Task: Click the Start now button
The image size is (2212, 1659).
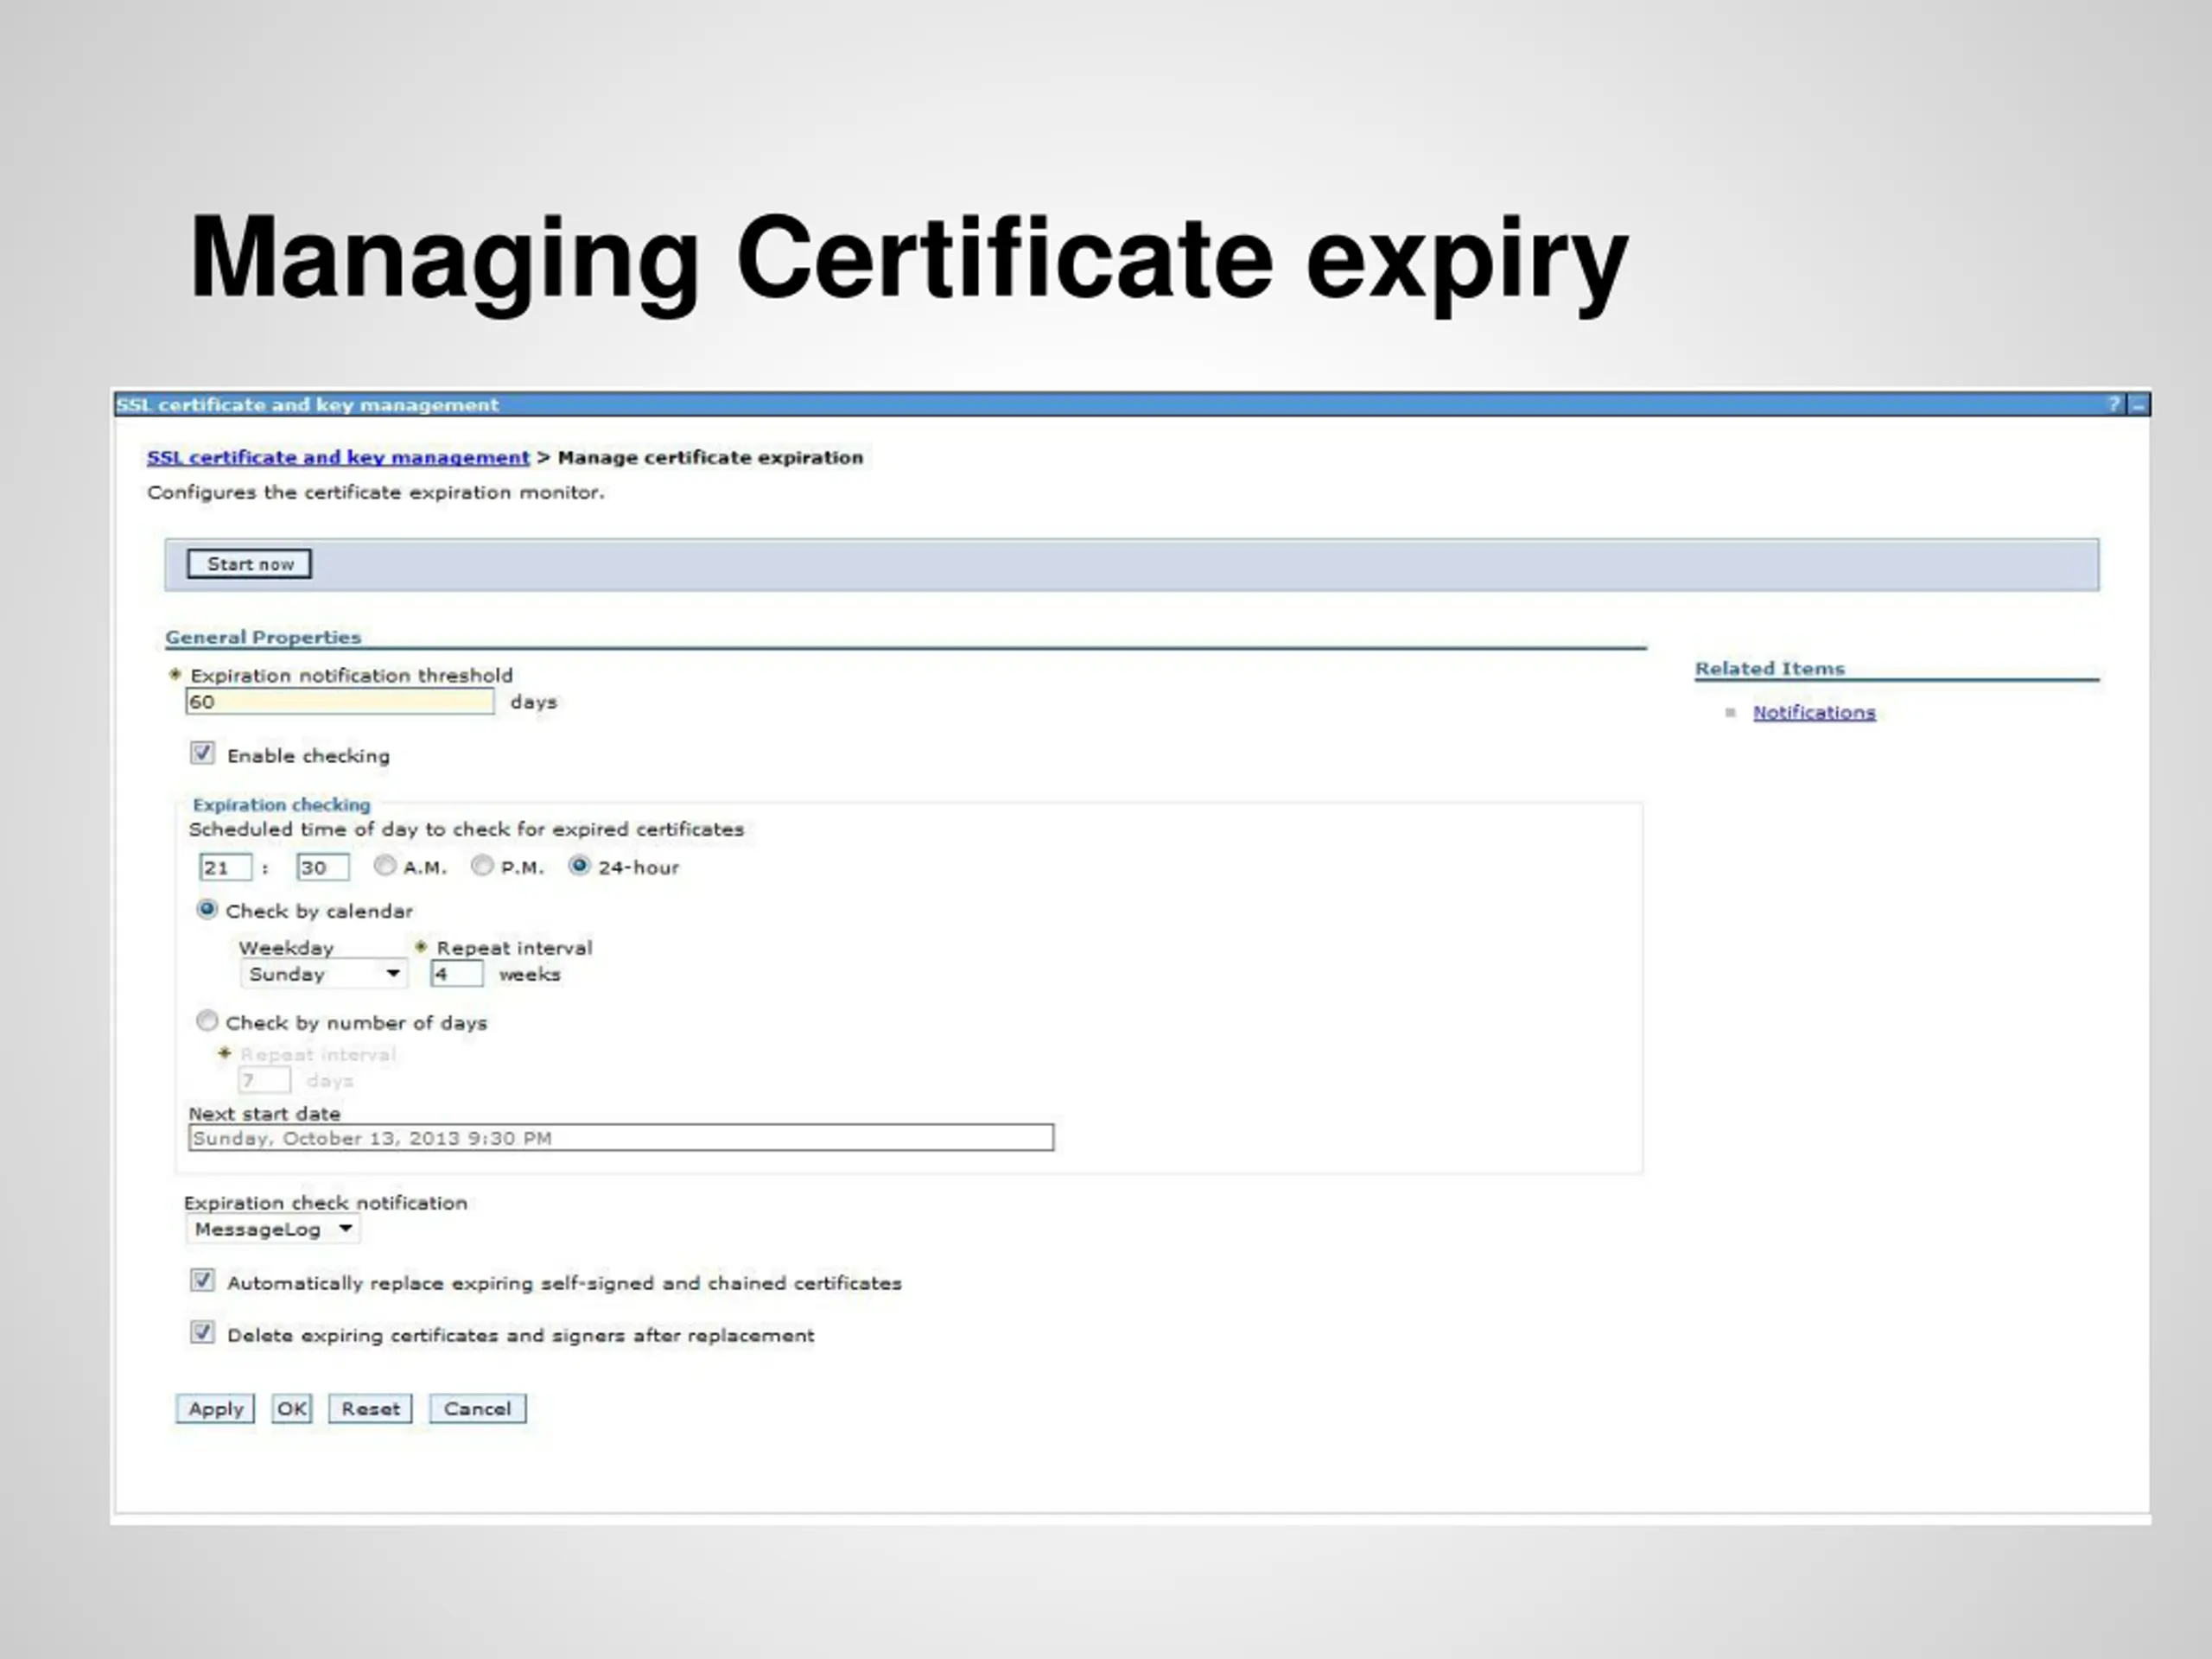Action: click(x=249, y=564)
